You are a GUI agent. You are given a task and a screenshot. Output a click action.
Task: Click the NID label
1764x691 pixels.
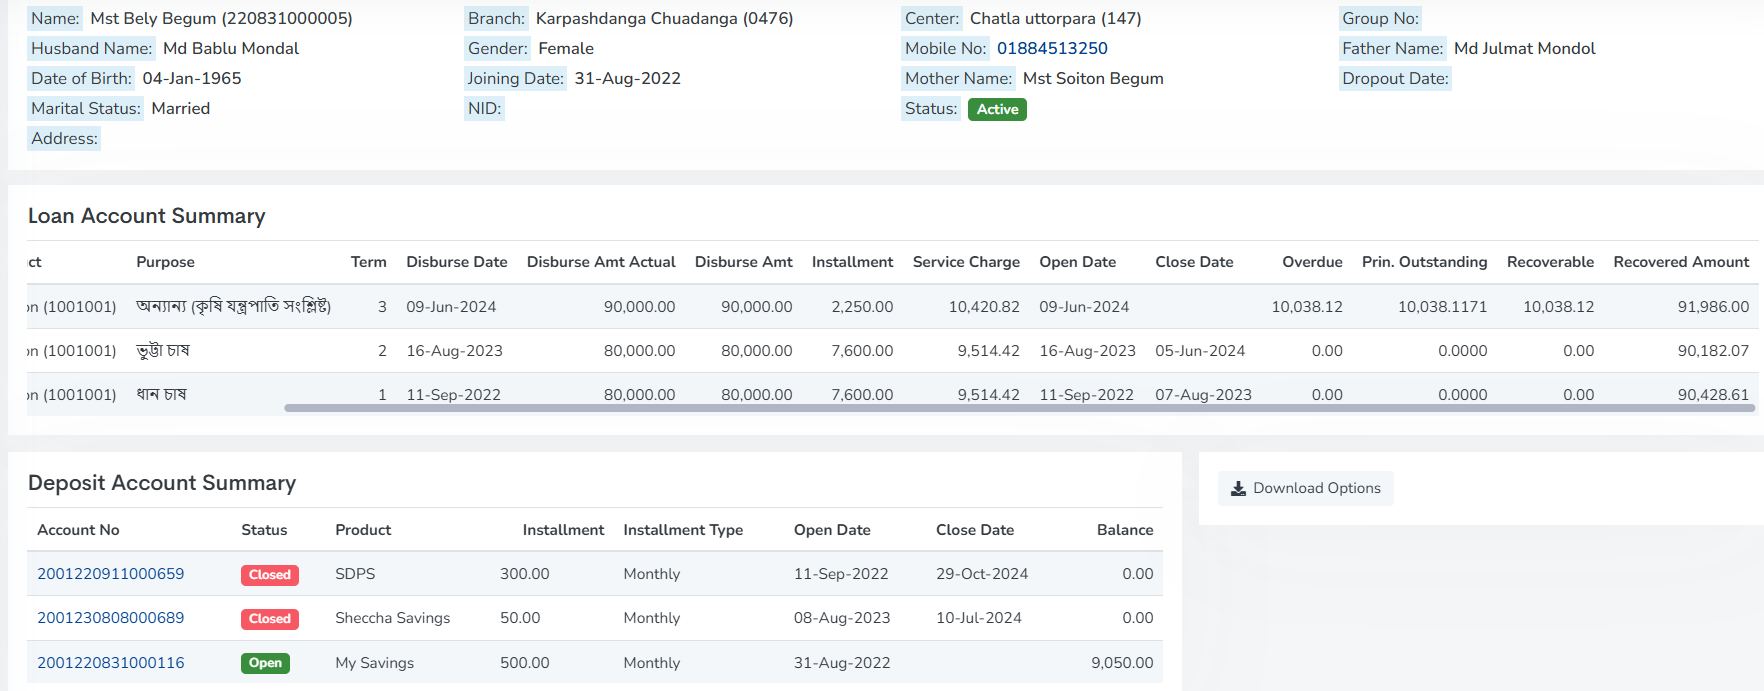tap(484, 108)
